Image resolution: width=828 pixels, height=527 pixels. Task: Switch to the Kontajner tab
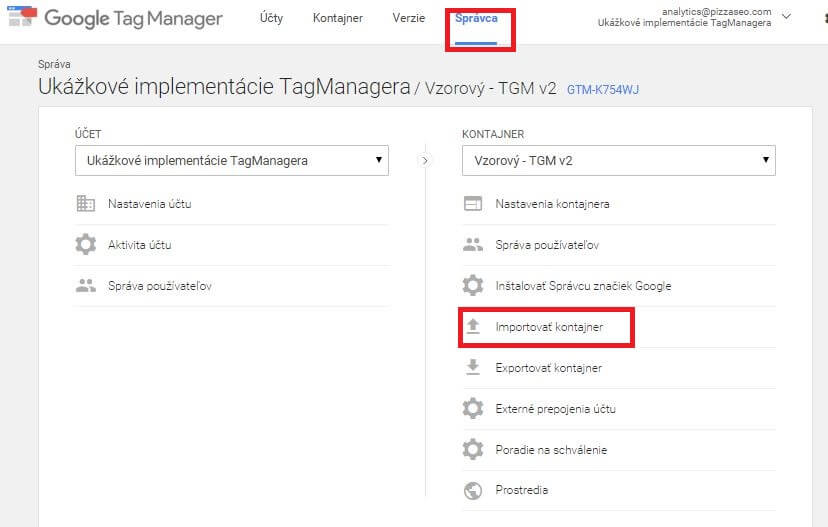[338, 18]
